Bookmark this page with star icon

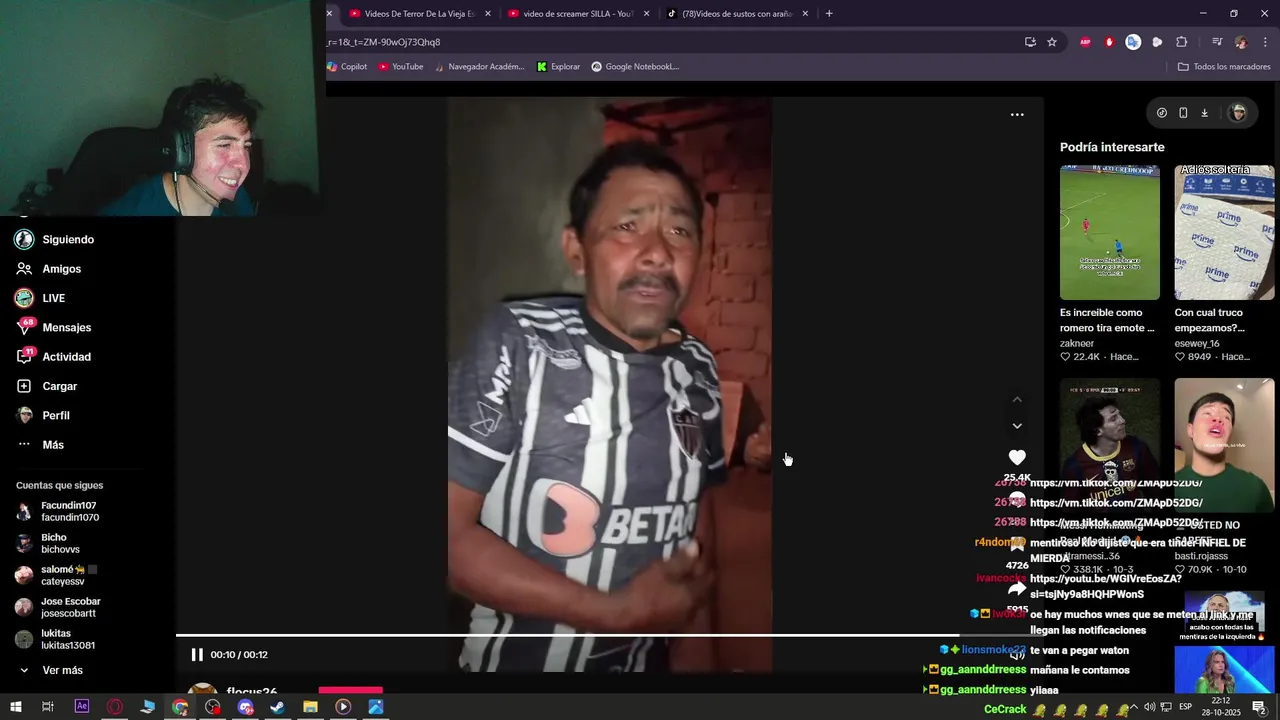point(1052,42)
